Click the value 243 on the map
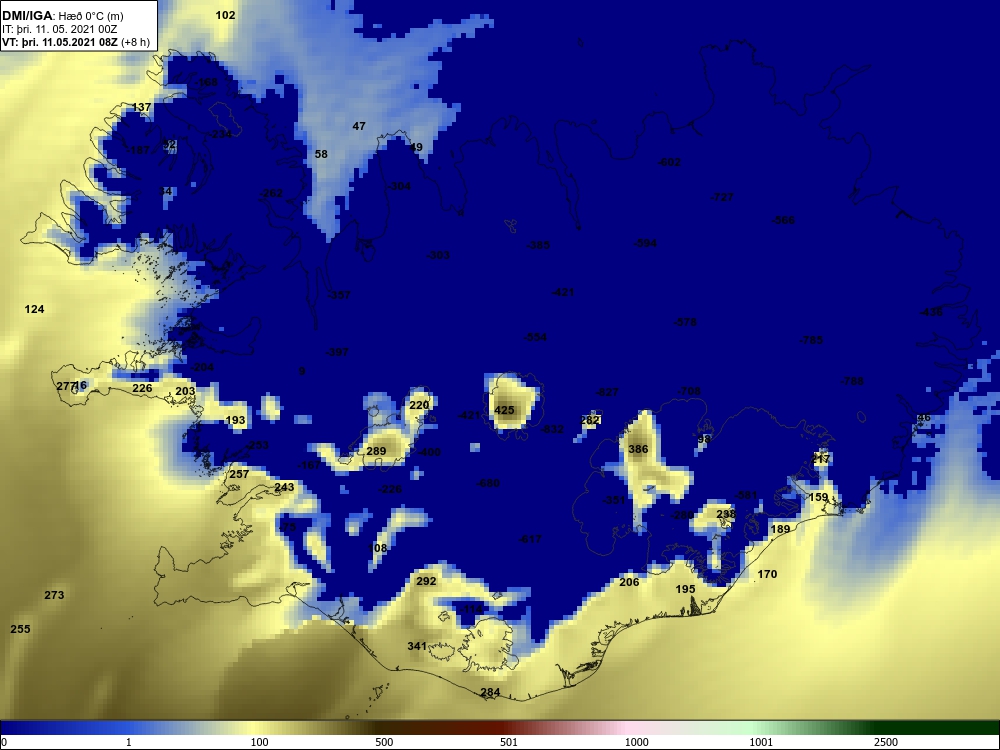The width and height of the screenshot is (1000, 750). 284,487
